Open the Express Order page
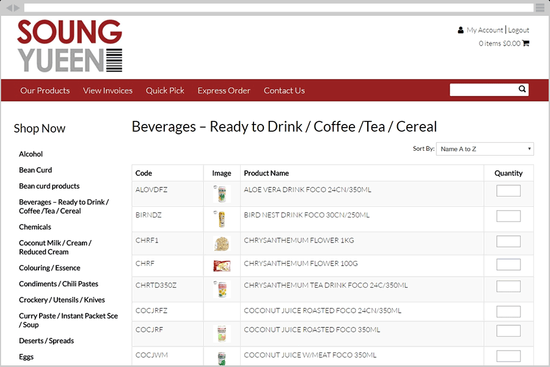 coord(224,91)
